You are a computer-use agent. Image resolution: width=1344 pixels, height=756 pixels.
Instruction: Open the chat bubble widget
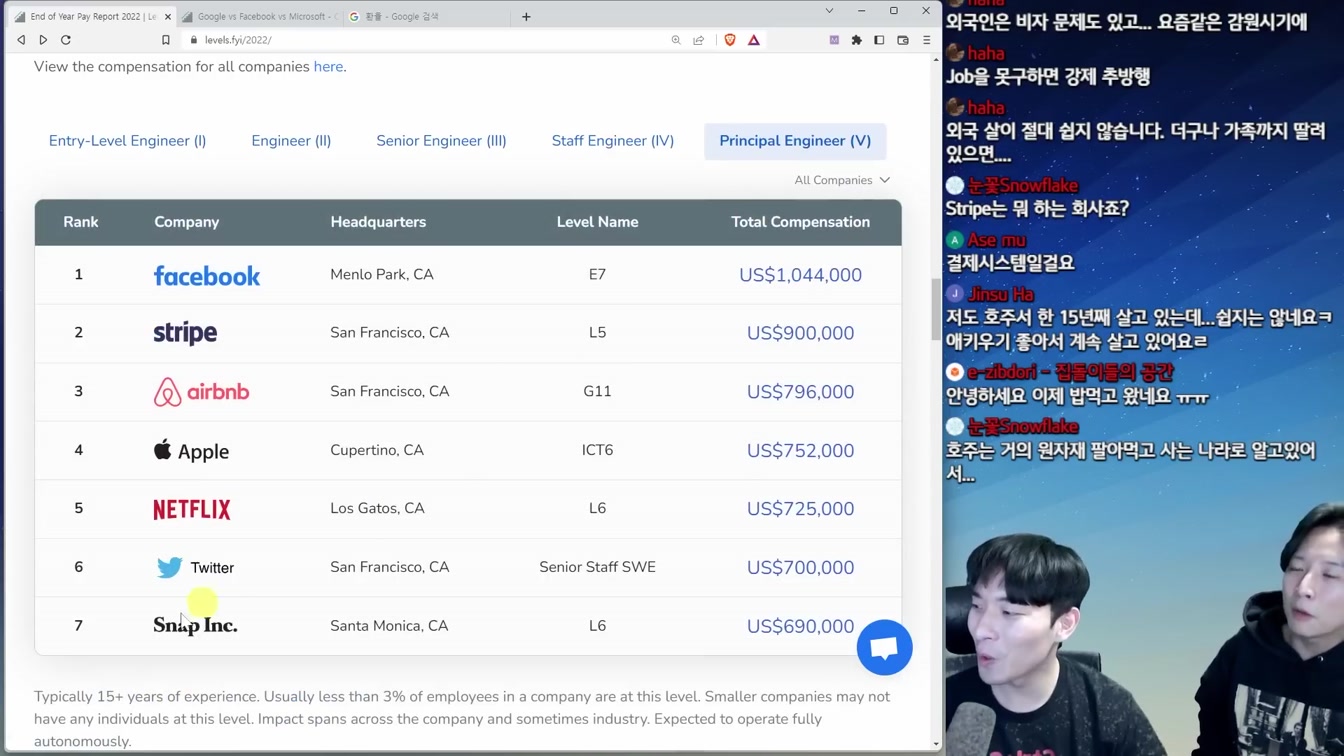coord(885,647)
